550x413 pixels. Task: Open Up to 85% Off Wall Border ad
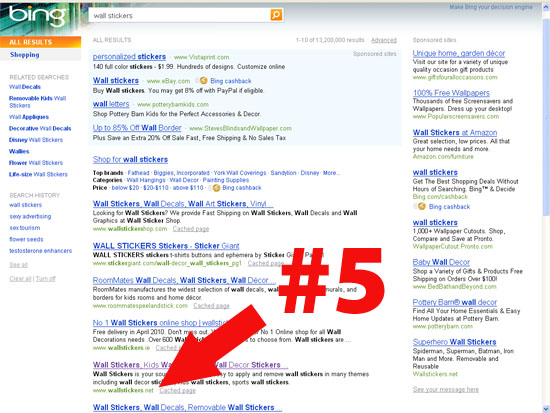(x=137, y=128)
